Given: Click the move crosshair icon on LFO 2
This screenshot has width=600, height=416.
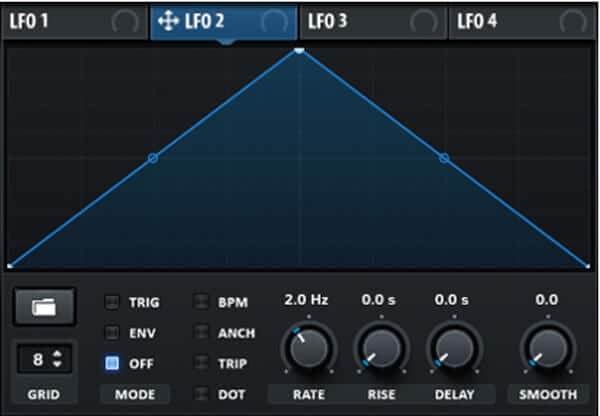Looking at the screenshot, I should click(168, 21).
